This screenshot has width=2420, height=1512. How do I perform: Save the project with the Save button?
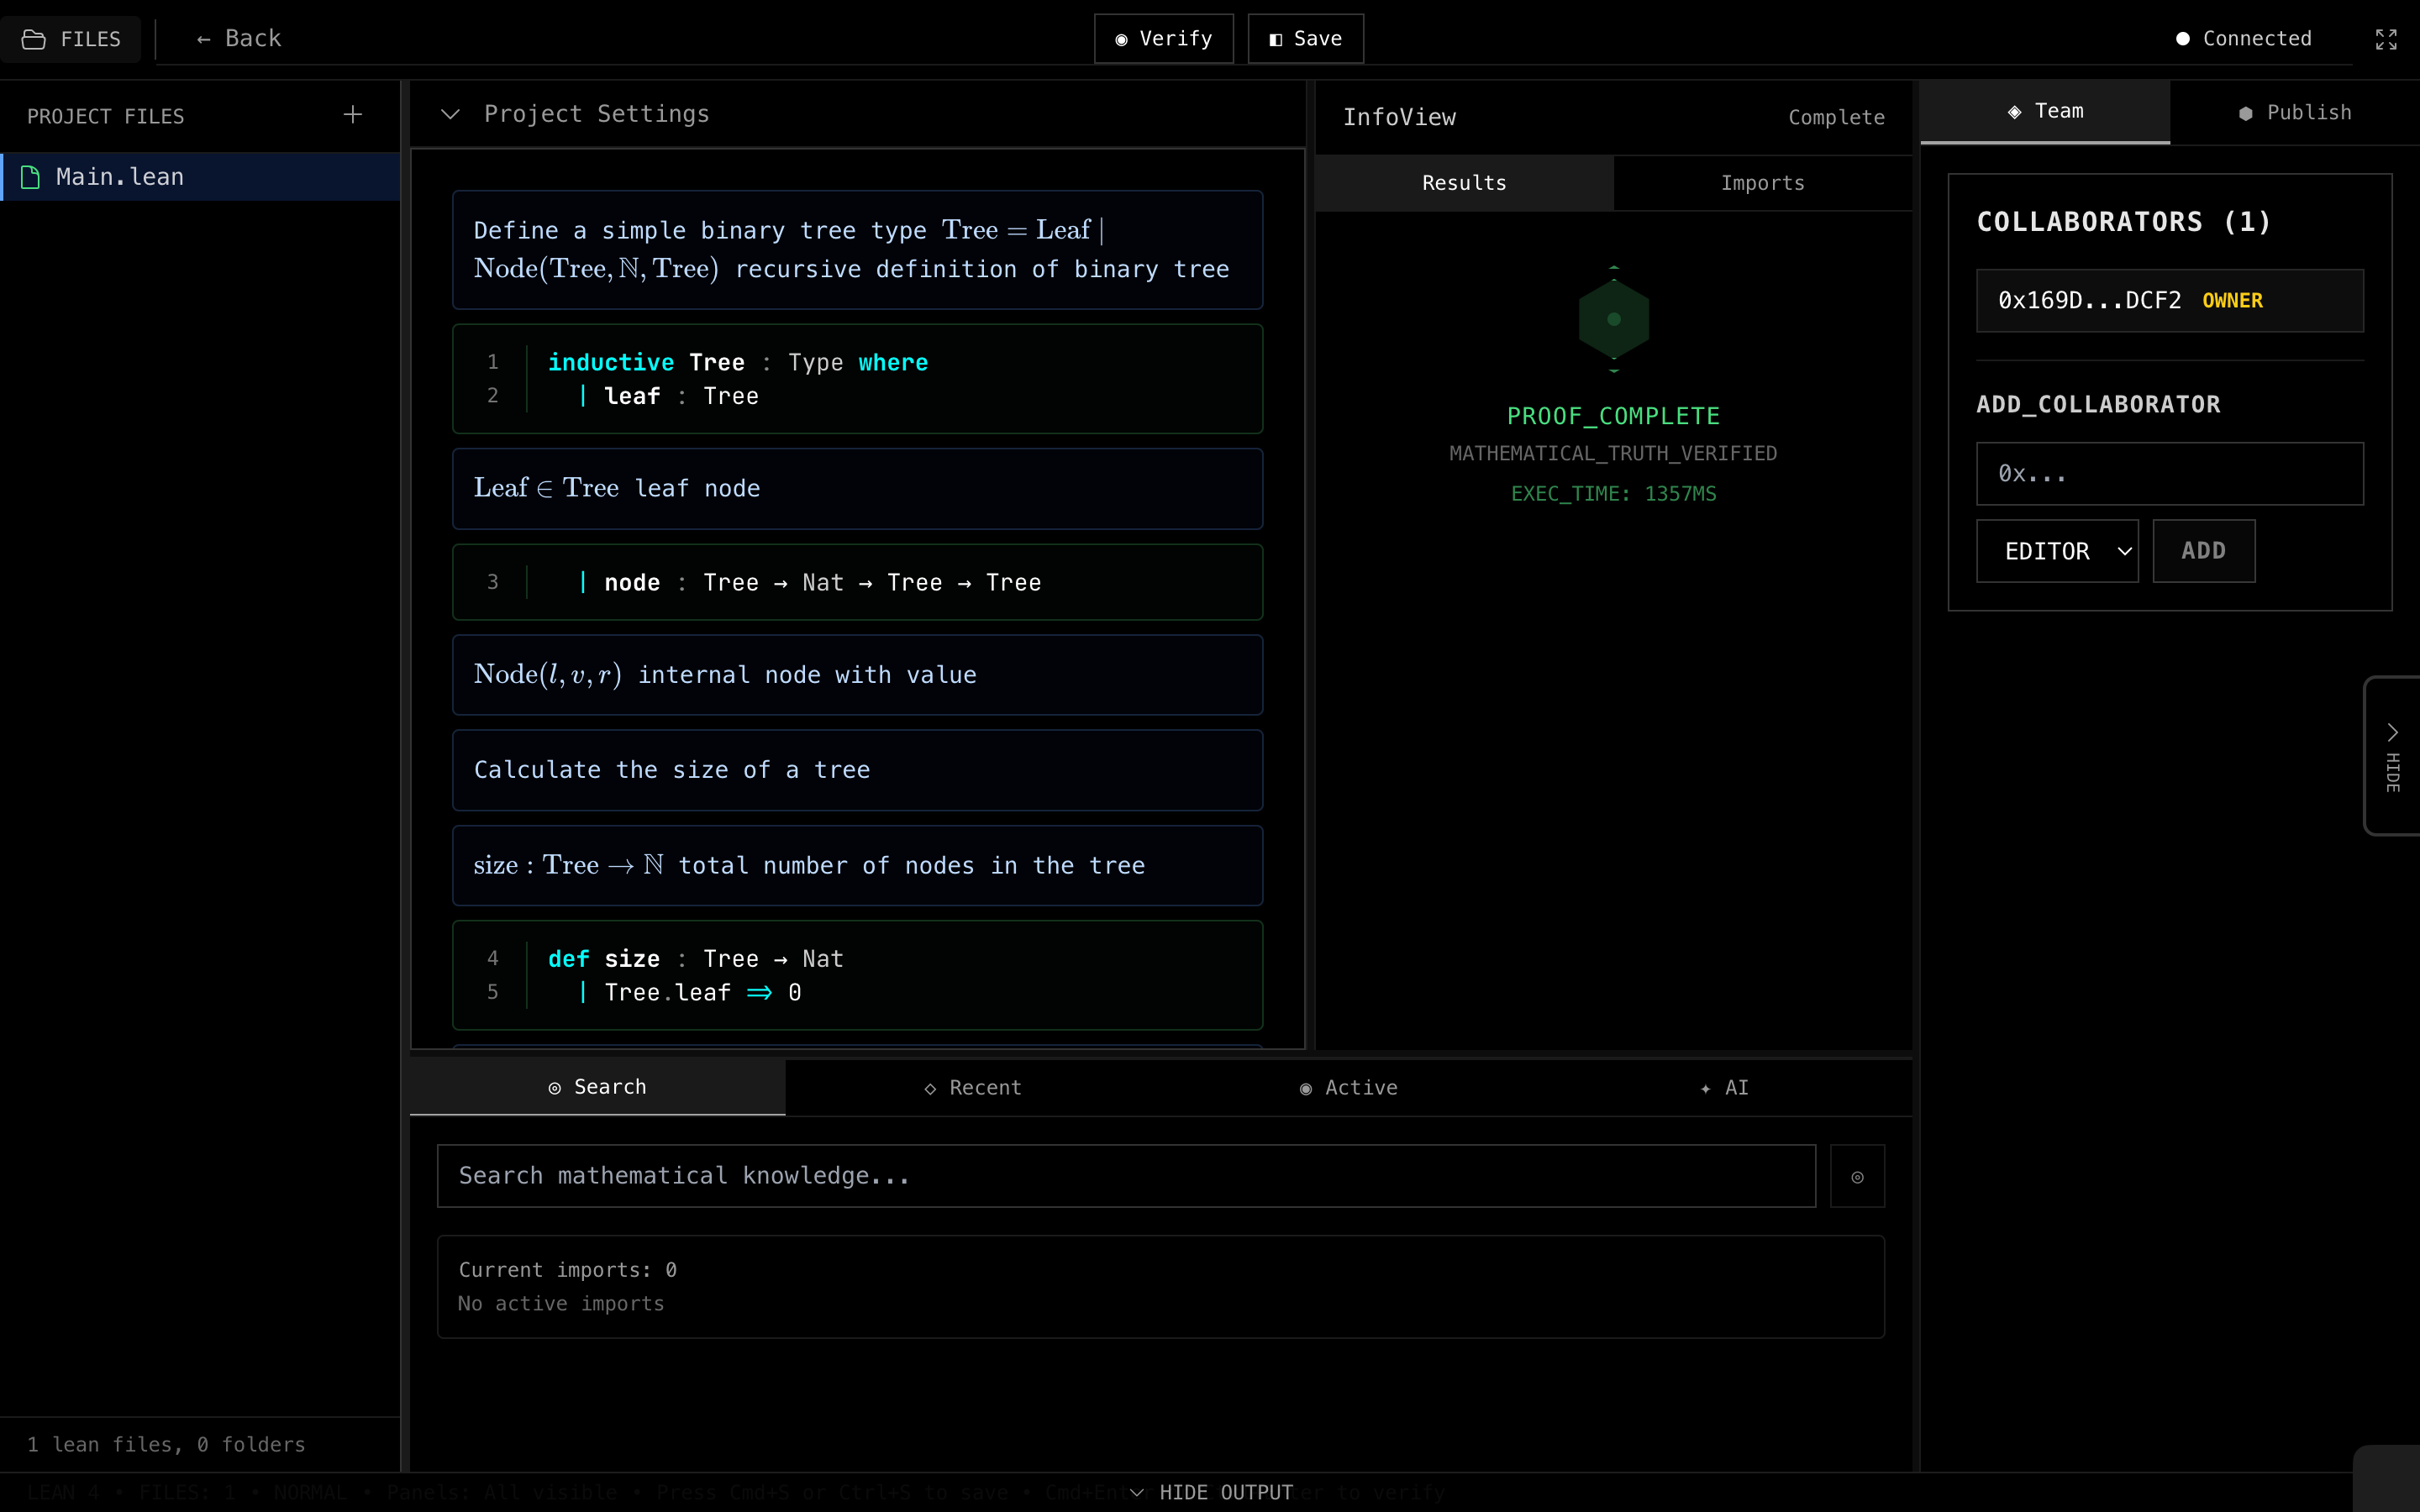[1305, 39]
